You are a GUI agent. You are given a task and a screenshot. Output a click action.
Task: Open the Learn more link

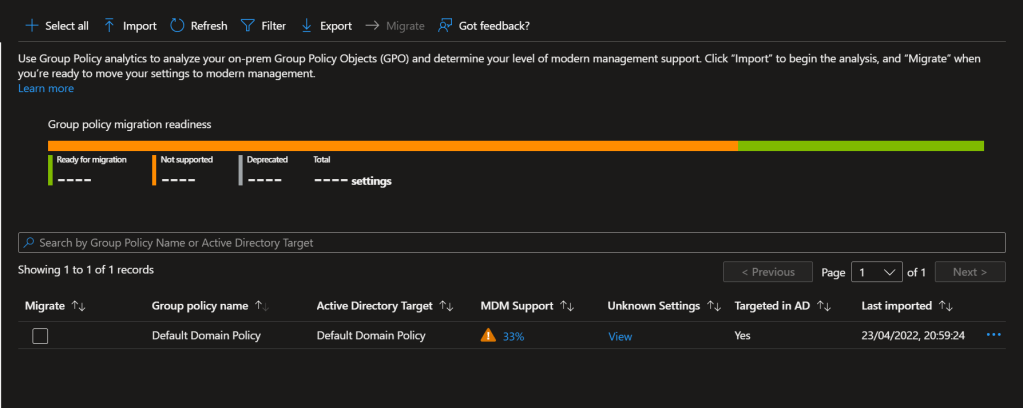(x=46, y=89)
